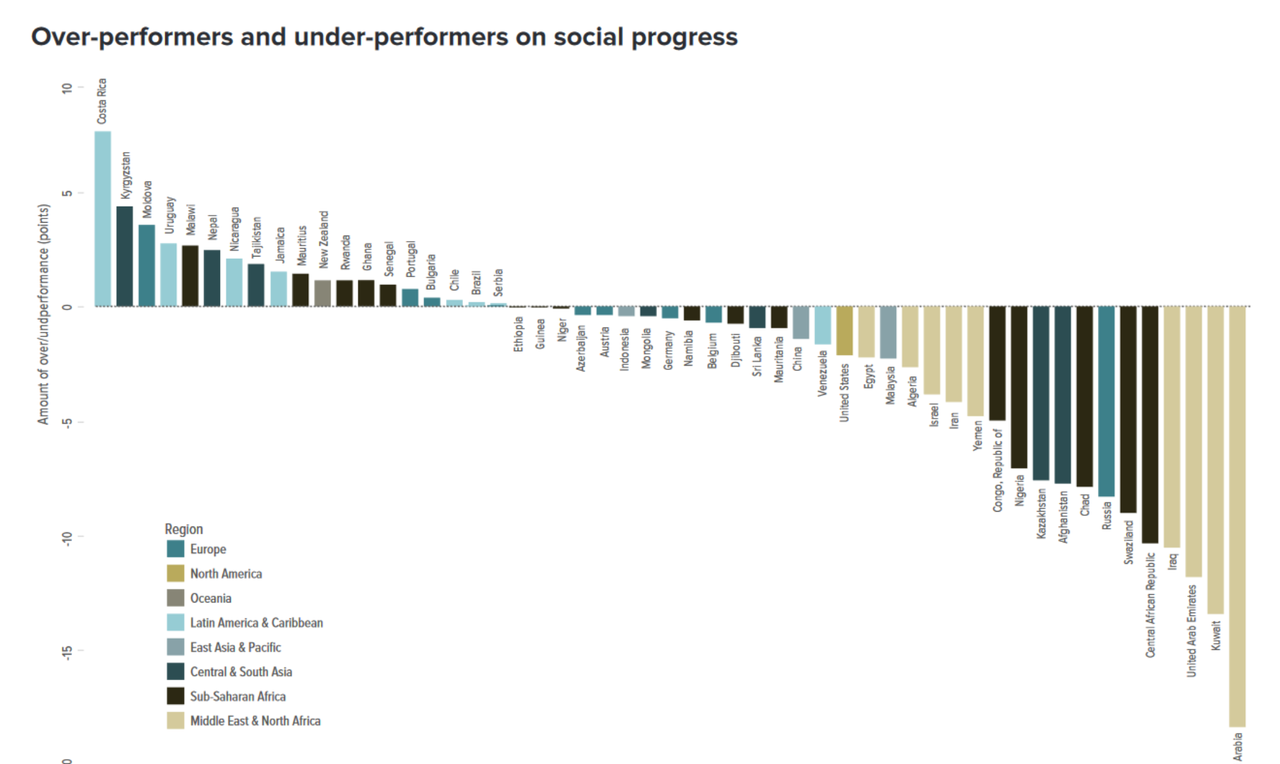1280x764 pixels.
Task: Select the Kuwait bar
Action: pyautogui.click(x=1215, y=460)
